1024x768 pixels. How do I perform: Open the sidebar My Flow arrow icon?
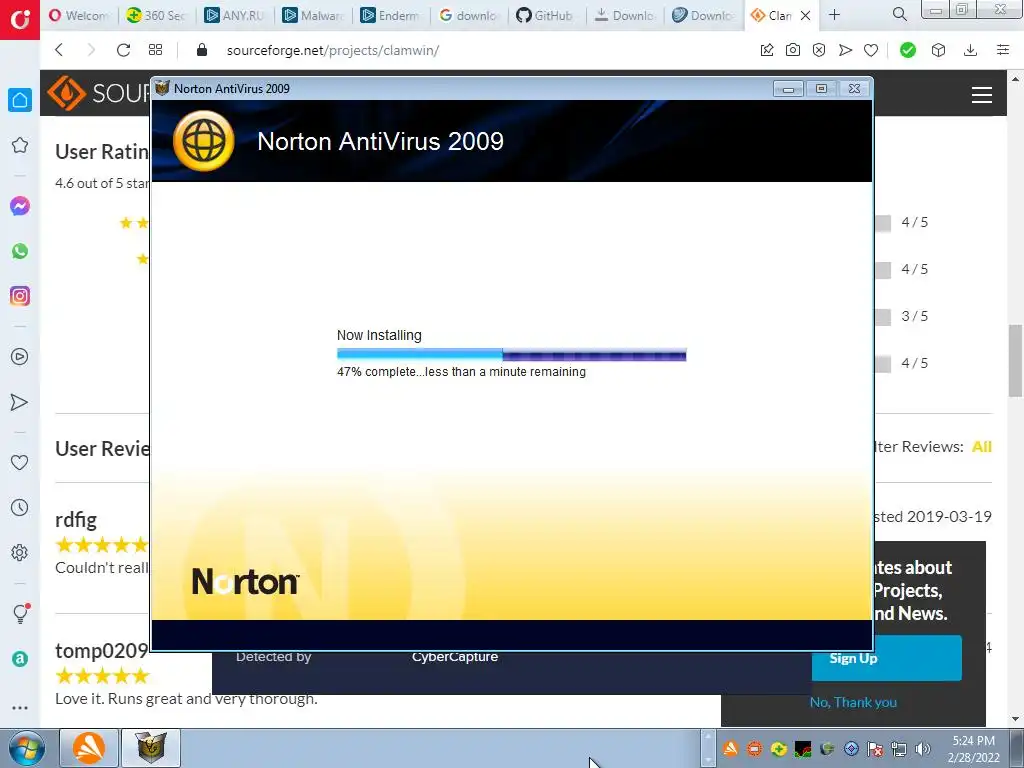pyautogui.click(x=20, y=402)
